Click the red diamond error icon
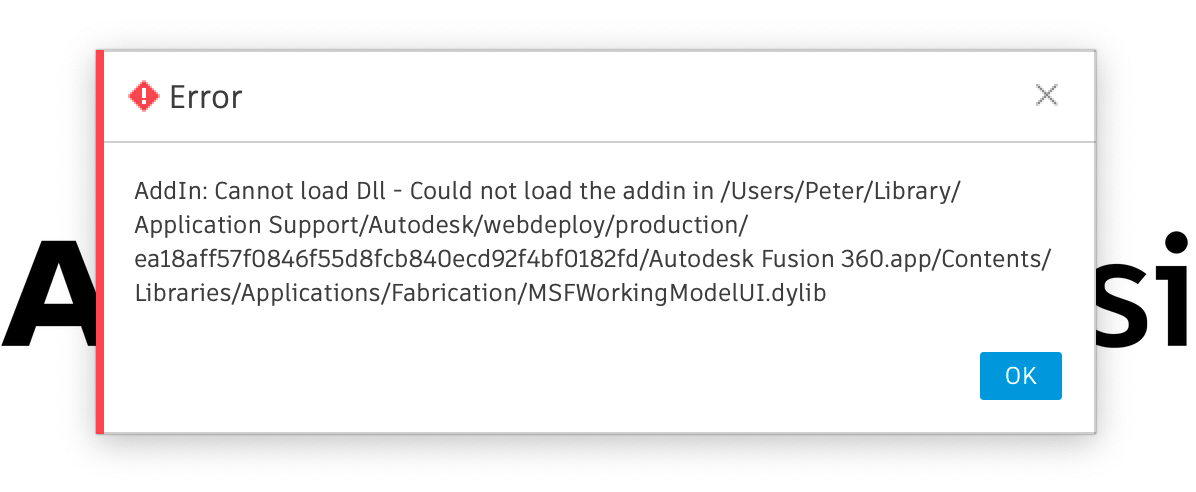 (143, 96)
